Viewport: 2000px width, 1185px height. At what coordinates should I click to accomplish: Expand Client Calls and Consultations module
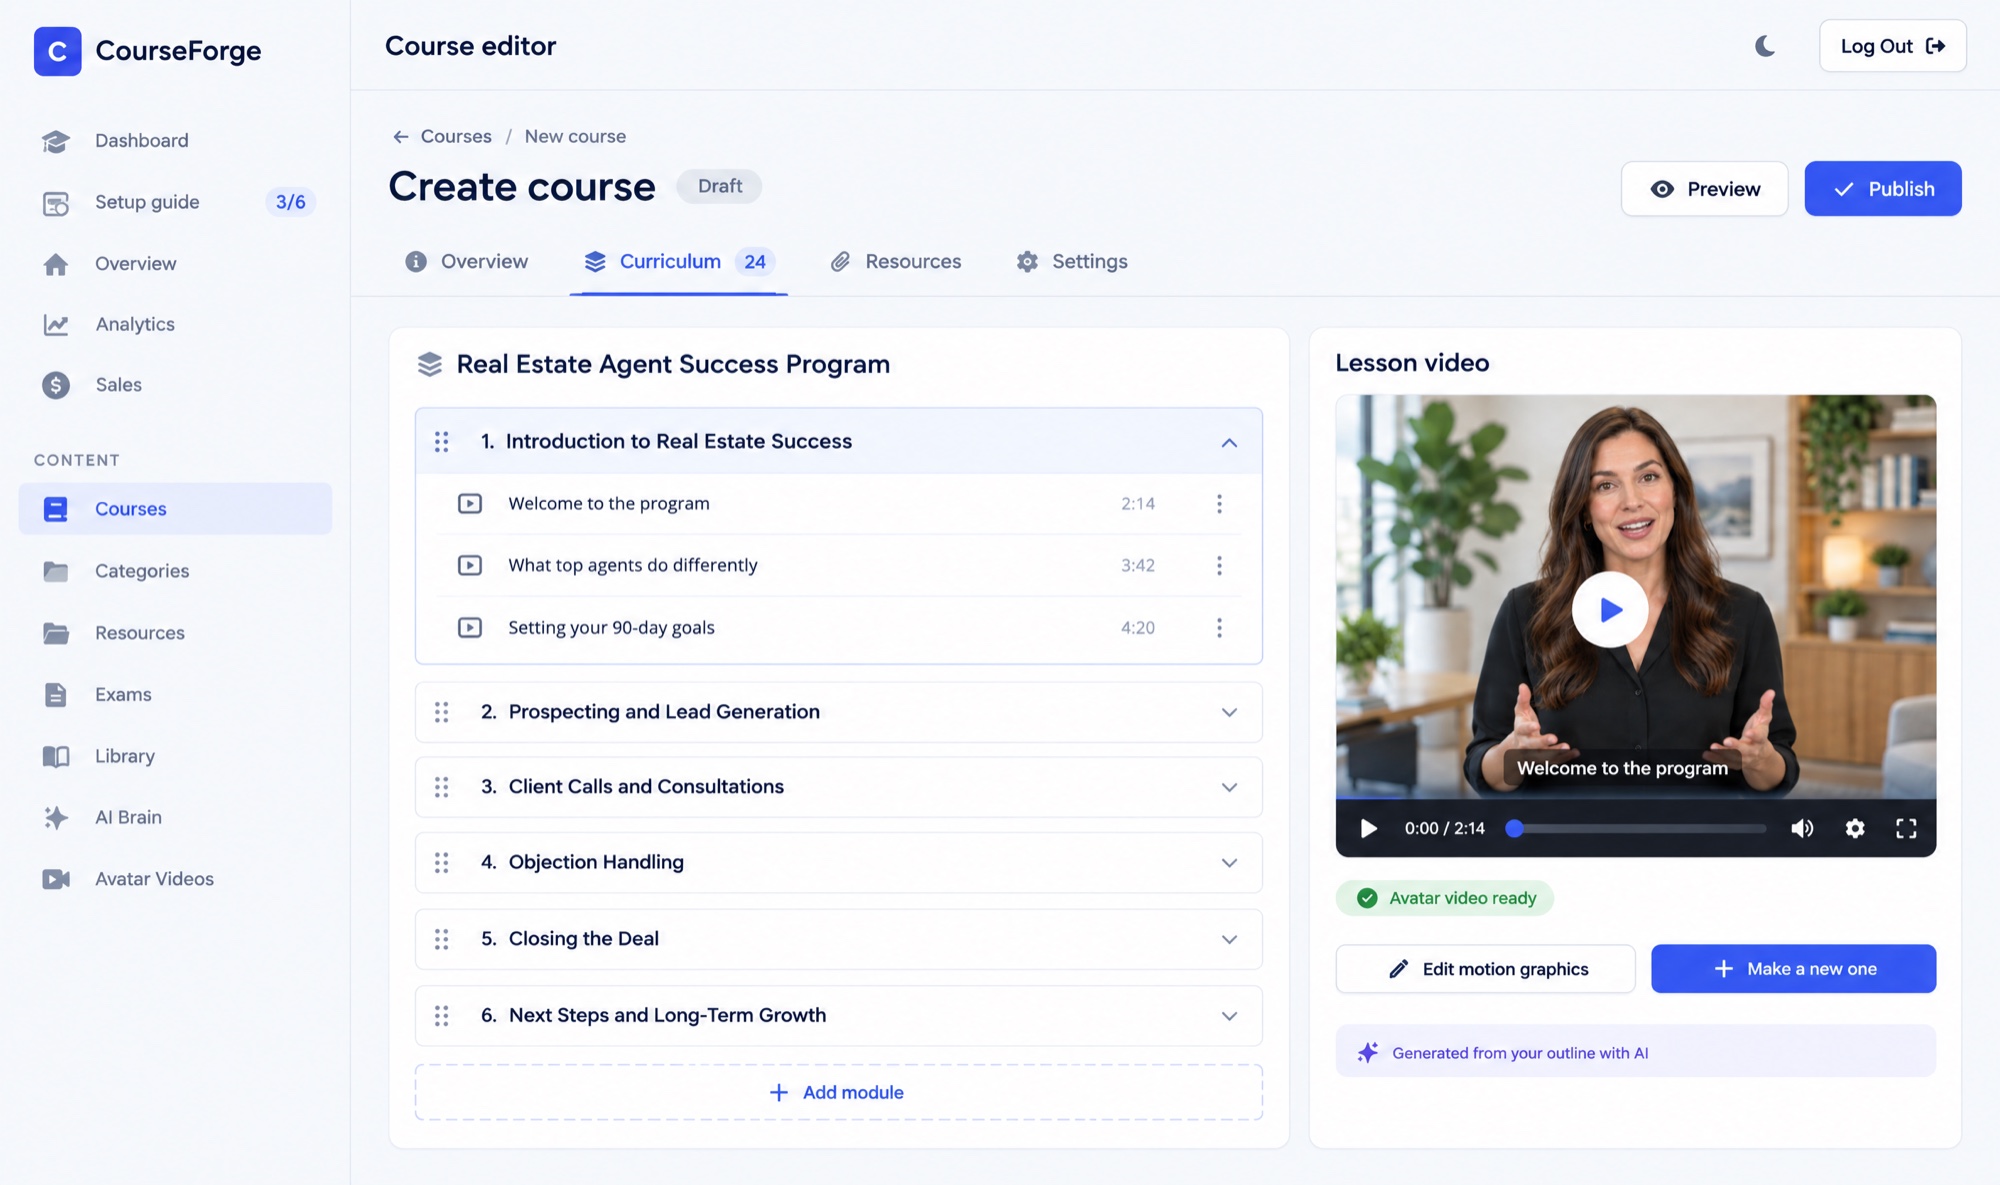click(x=1229, y=787)
